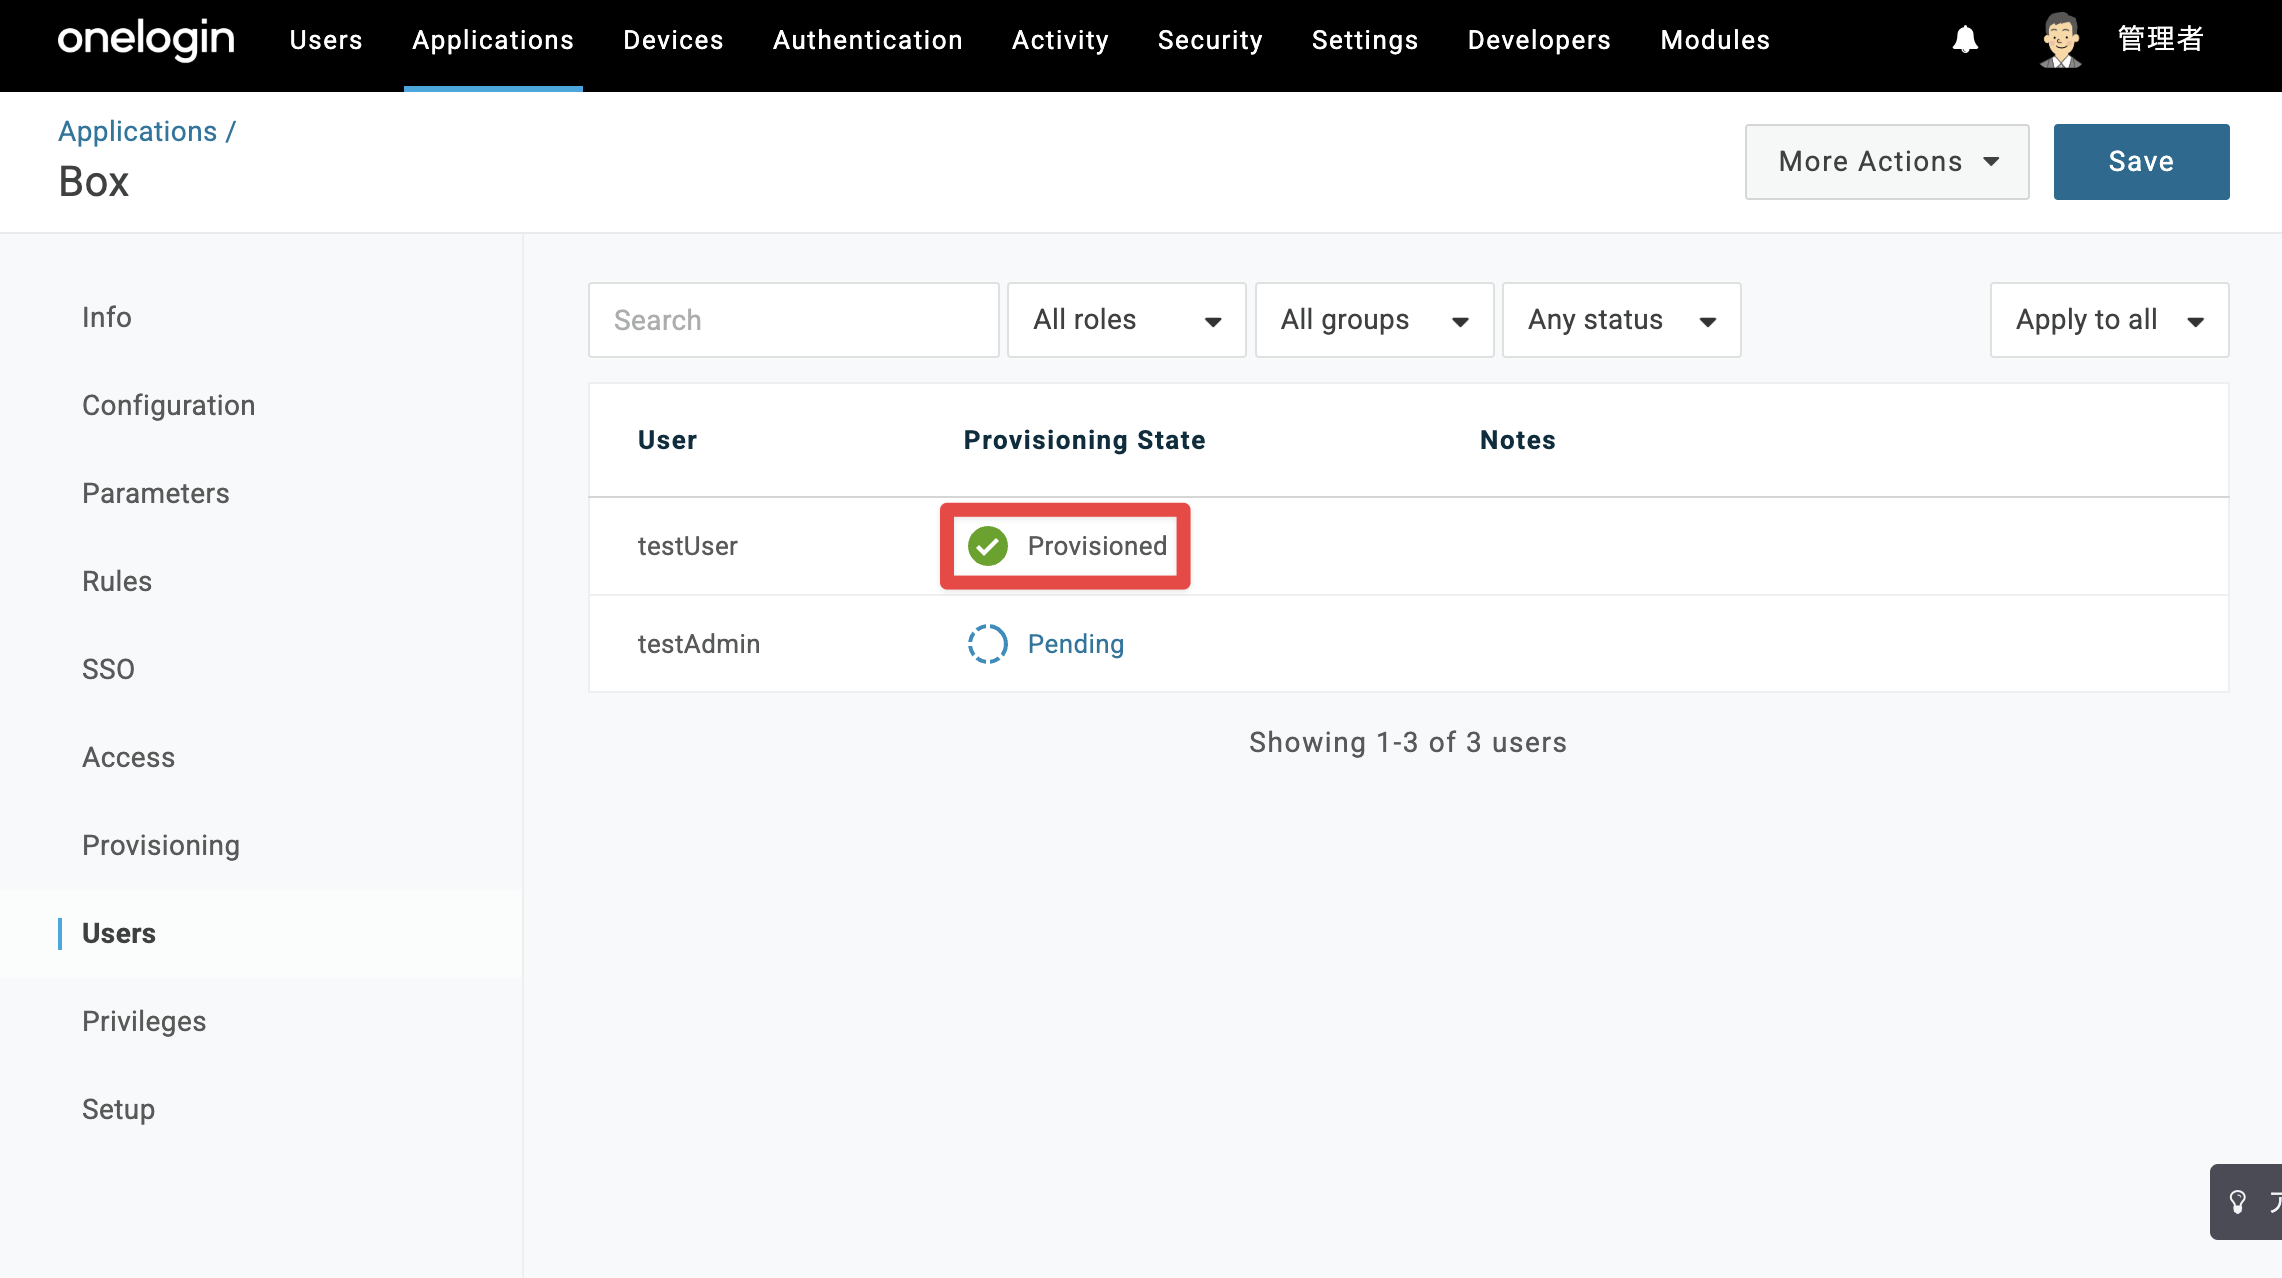2282x1278 pixels.
Task: Follow the Applications breadcrumb link
Action: point(138,131)
